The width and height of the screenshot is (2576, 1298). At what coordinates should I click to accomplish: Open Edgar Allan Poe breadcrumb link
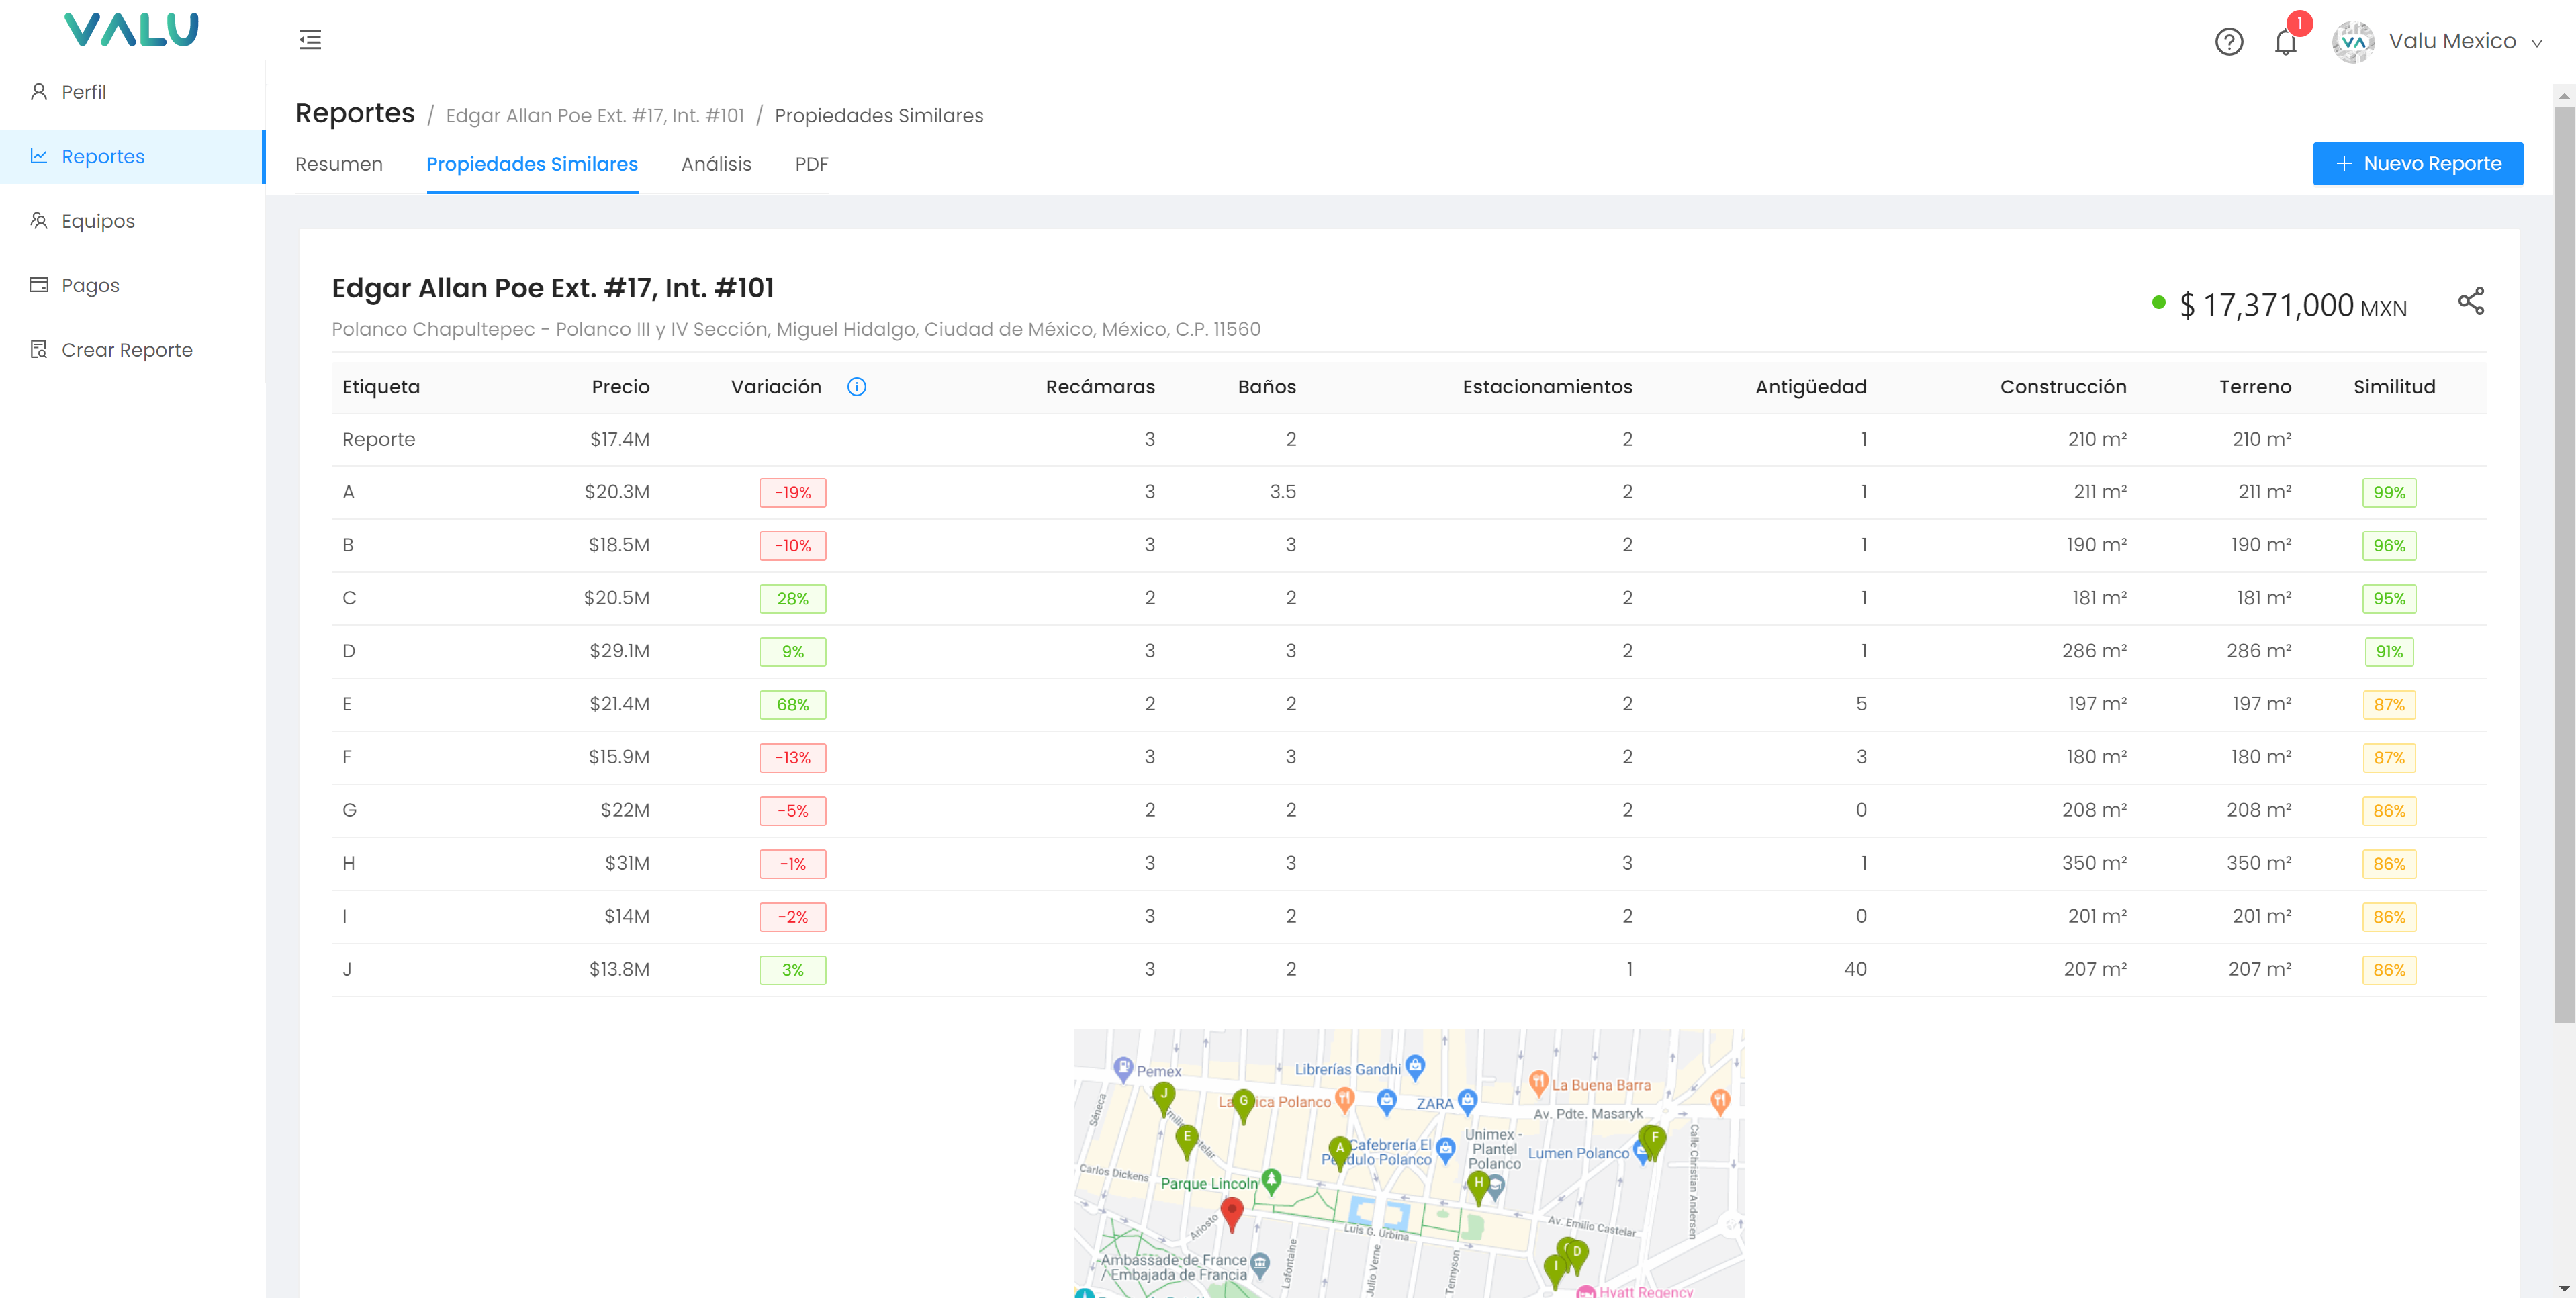click(x=595, y=116)
